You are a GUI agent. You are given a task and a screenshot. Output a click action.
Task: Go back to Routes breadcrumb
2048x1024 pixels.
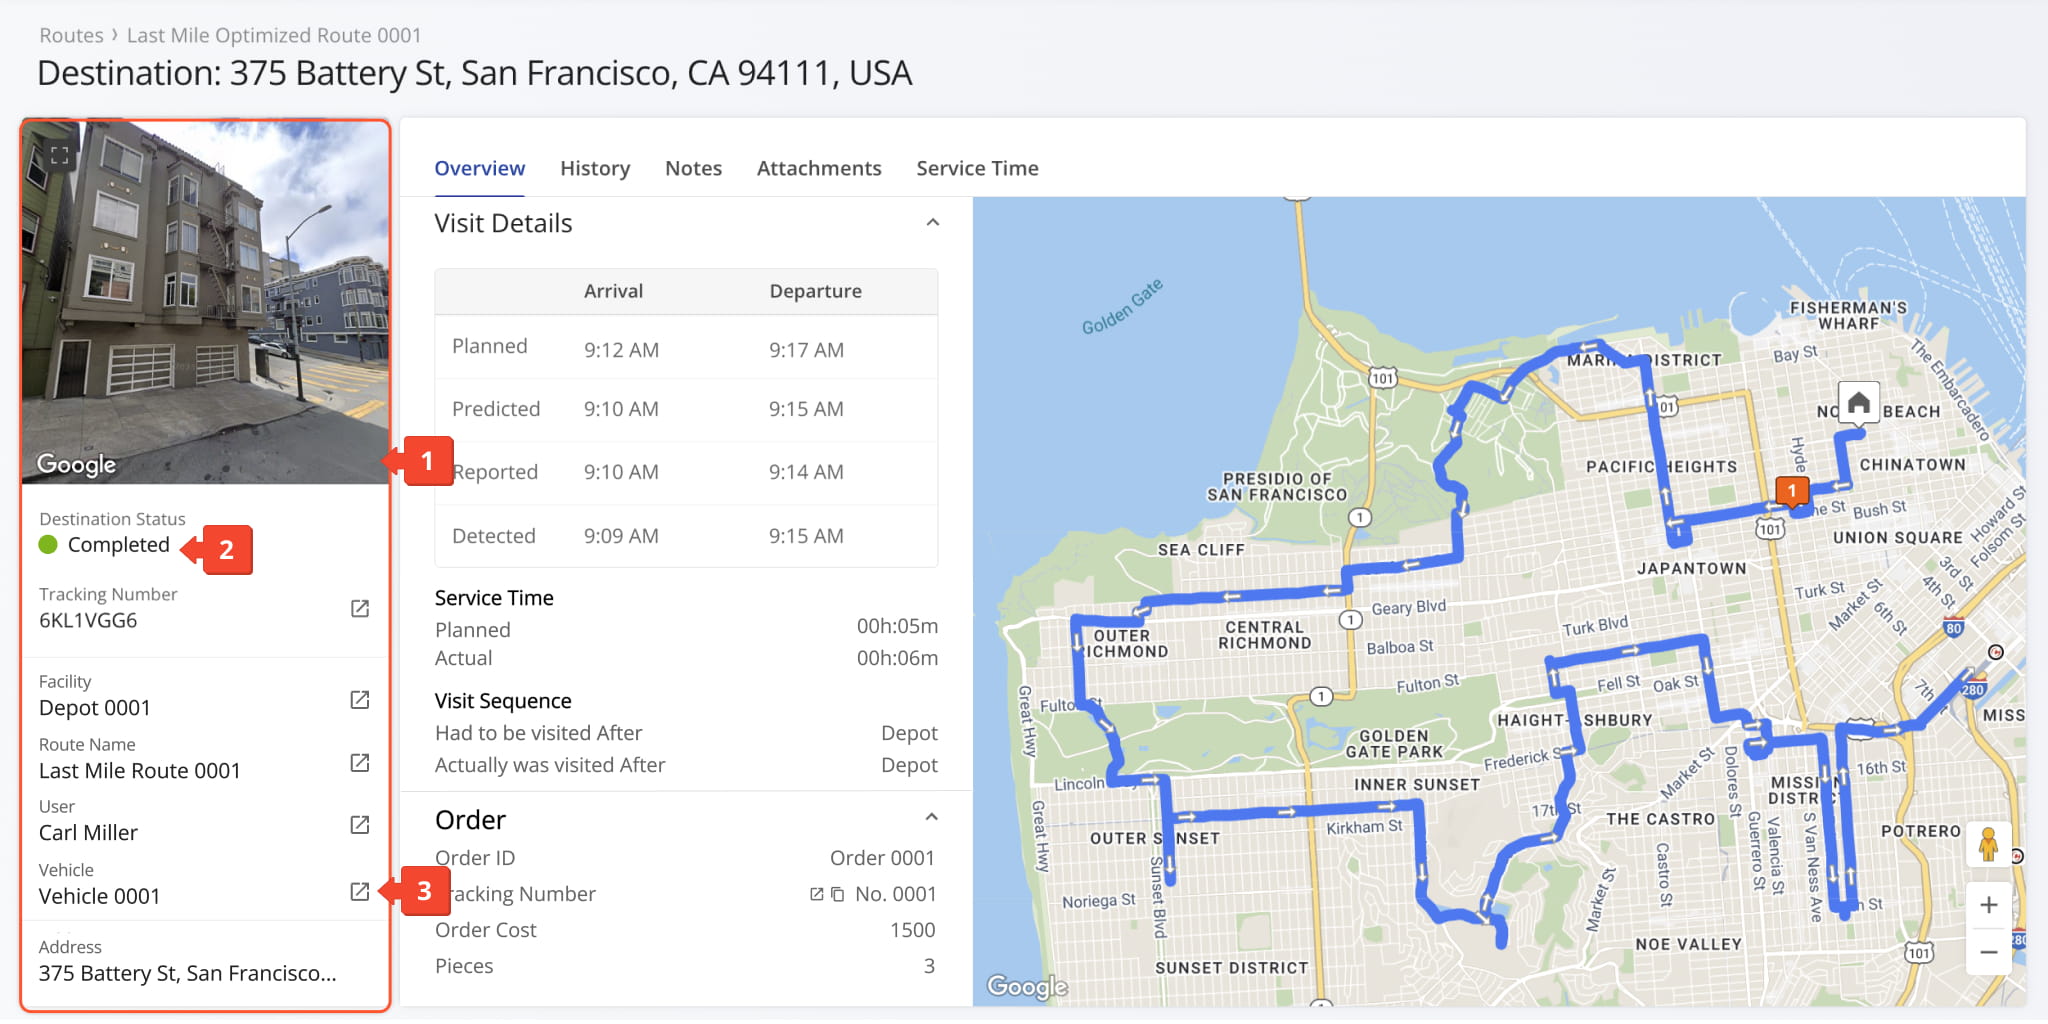click(x=71, y=35)
